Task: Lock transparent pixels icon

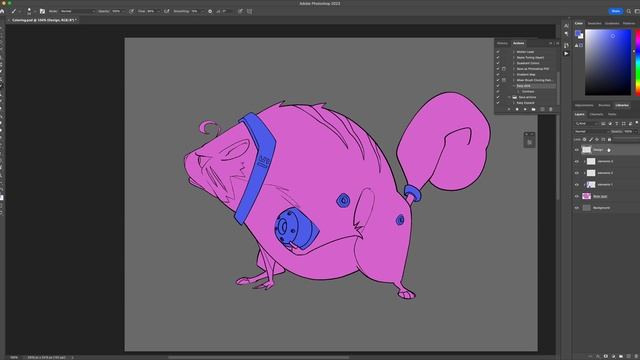Action: tap(585, 140)
